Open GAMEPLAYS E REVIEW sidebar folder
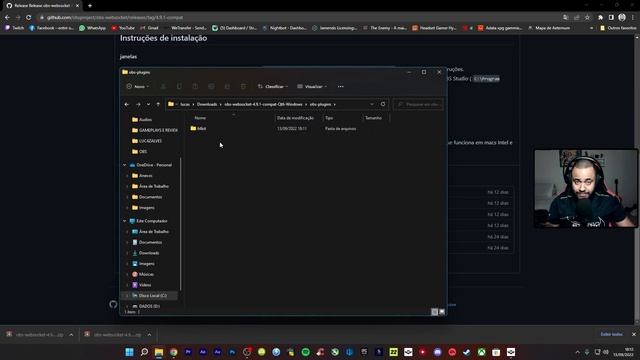Image resolution: width=640 pixels, height=360 pixels. click(x=154, y=130)
